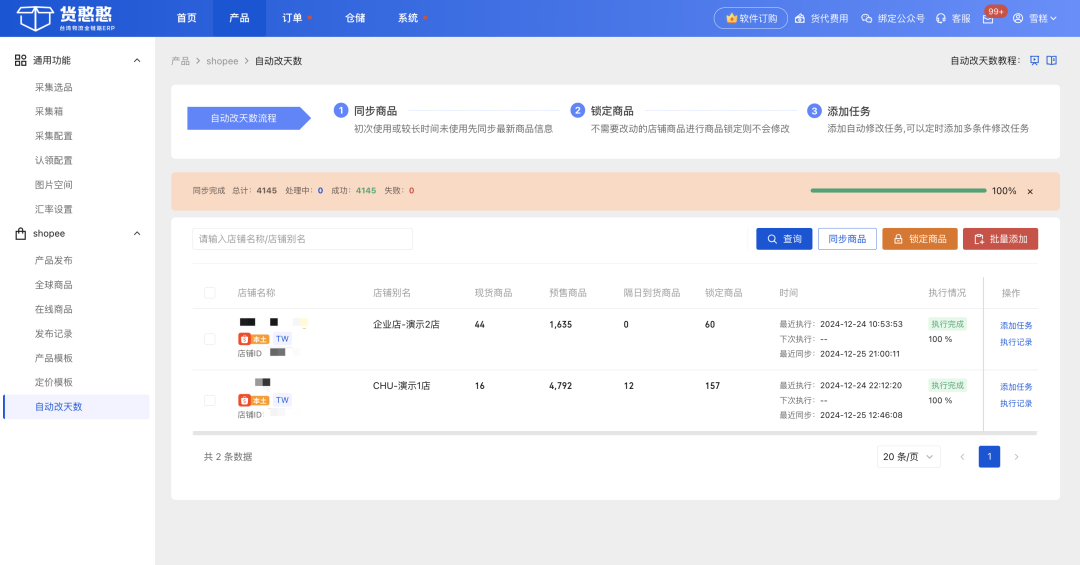Viewport: 1080px width, 565px height.
Task: Click the Shopee icon in 企业店-演示2店 row
Action: point(244,339)
